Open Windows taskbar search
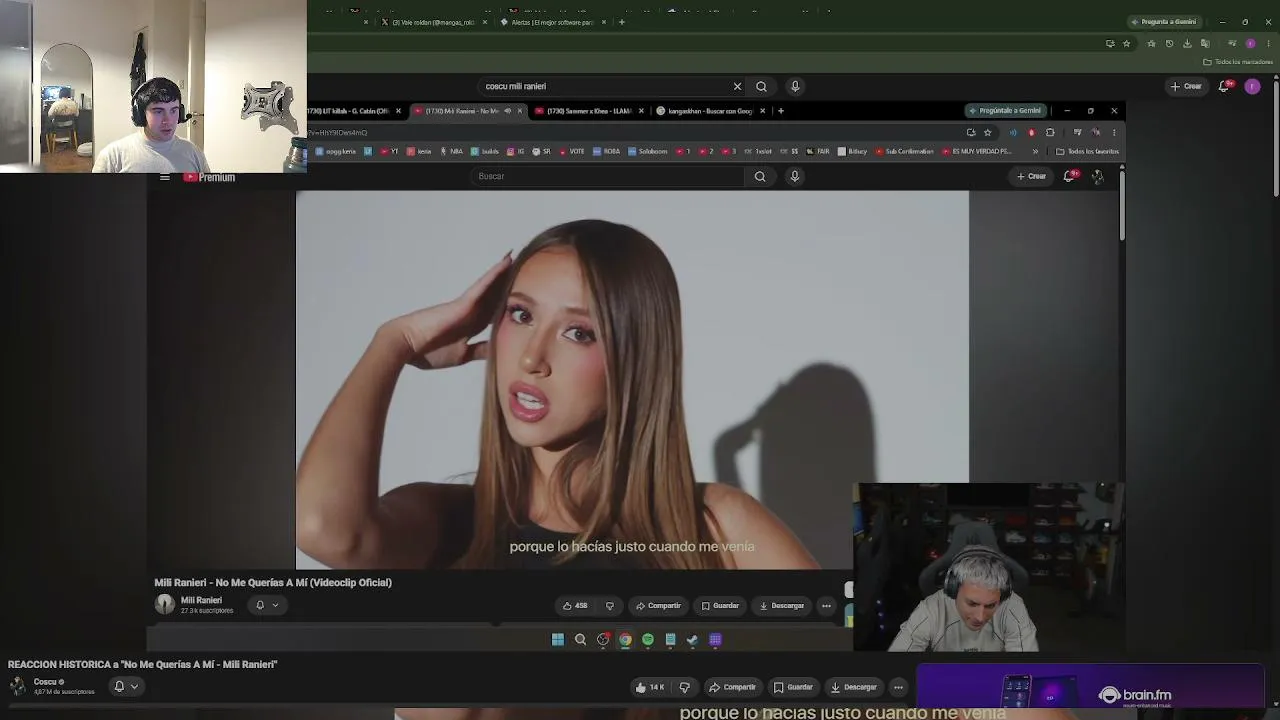Image resolution: width=1280 pixels, height=720 pixels. (580, 640)
